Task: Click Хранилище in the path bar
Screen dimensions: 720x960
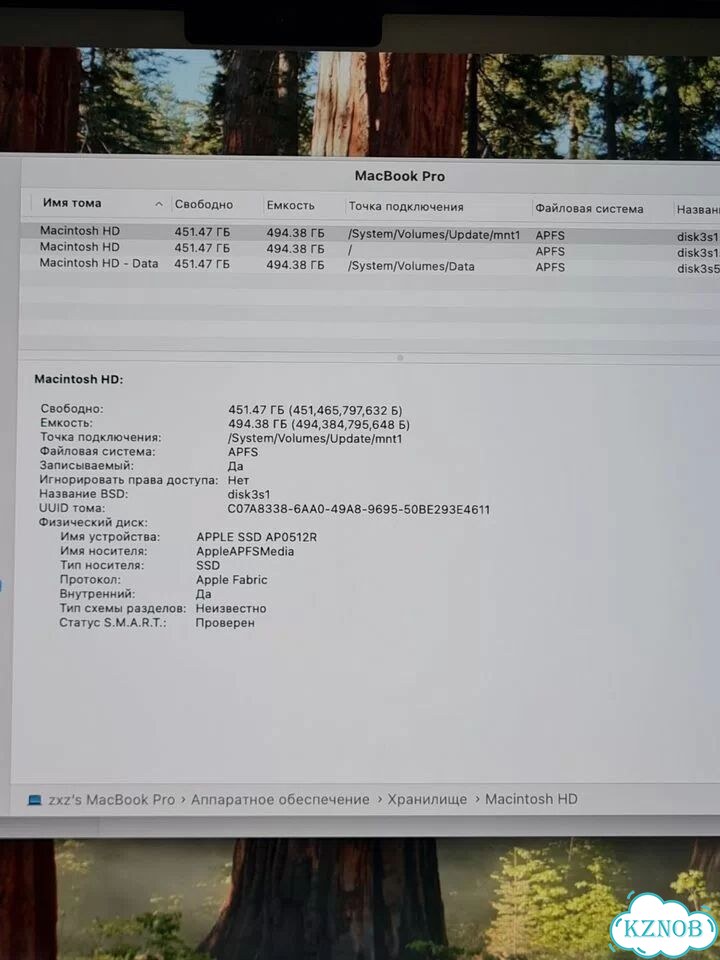Action: point(427,800)
